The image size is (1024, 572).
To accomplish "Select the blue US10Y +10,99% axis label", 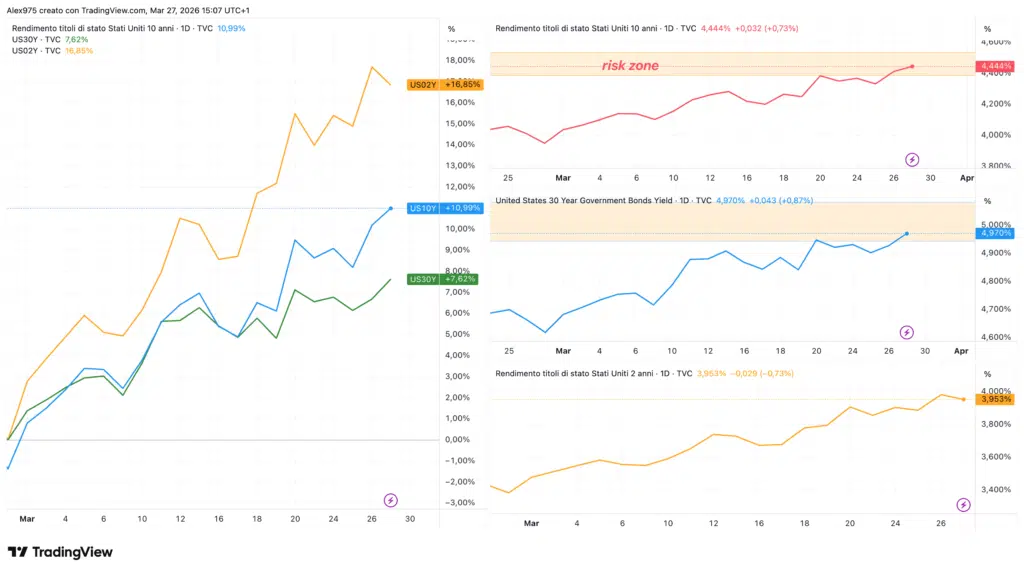I will [x=444, y=208].
